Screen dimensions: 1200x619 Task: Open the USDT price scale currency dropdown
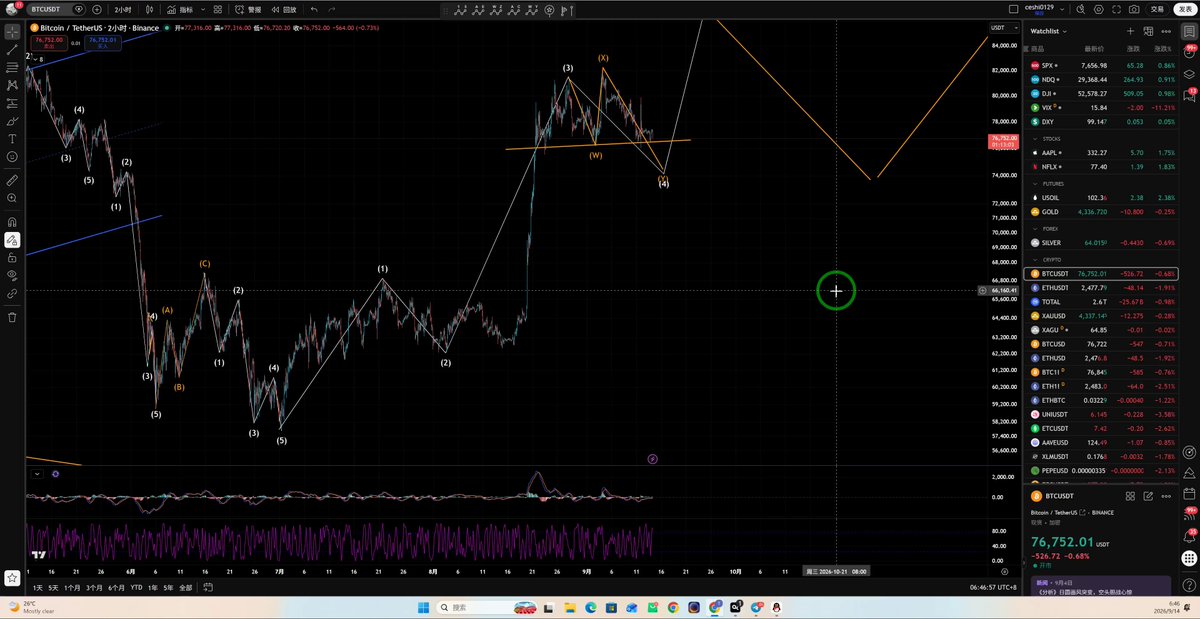click(x=1003, y=28)
